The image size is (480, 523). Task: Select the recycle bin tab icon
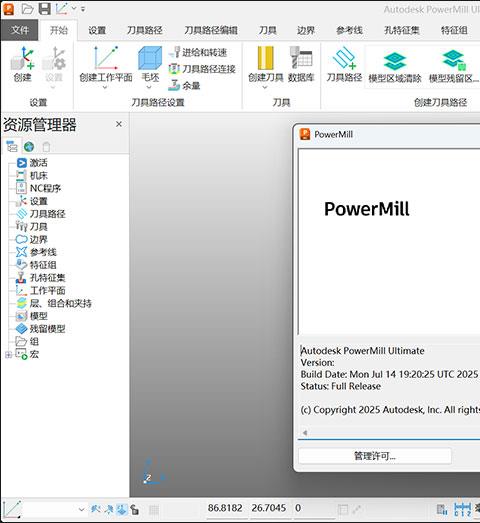point(46,146)
